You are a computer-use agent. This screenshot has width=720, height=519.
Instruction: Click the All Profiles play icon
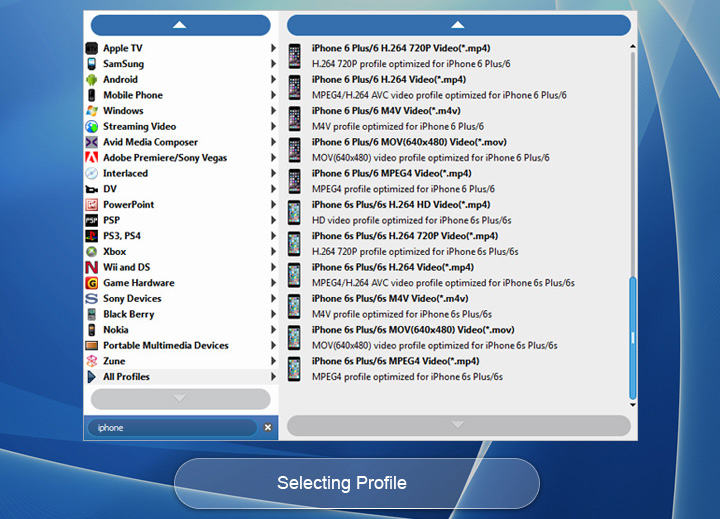coord(92,377)
